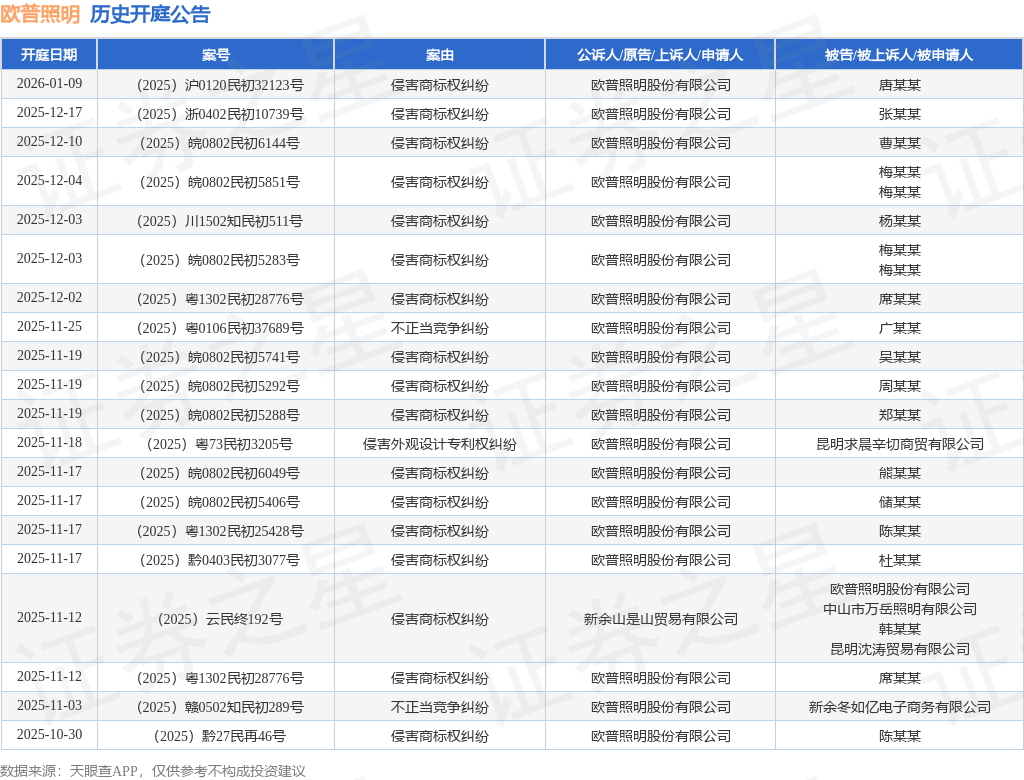The width and height of the screenshot is (1024, 780).
Task: Click cause 侵害外观设计专利权纠纷
Action: click(x=440, y=444)
